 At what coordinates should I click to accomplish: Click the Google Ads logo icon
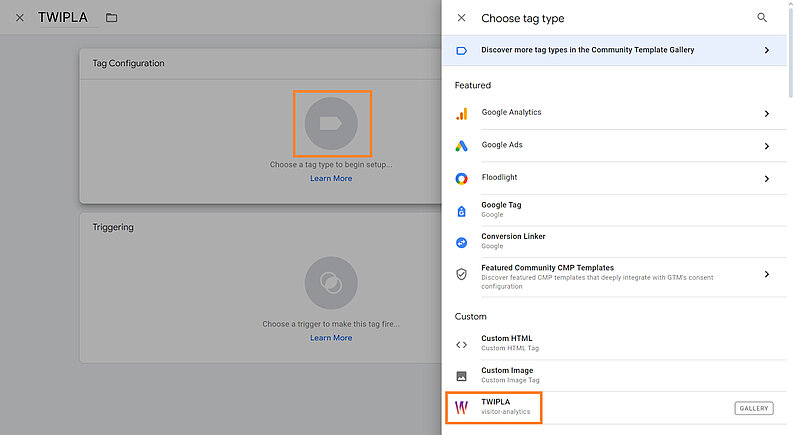point(461,146)
